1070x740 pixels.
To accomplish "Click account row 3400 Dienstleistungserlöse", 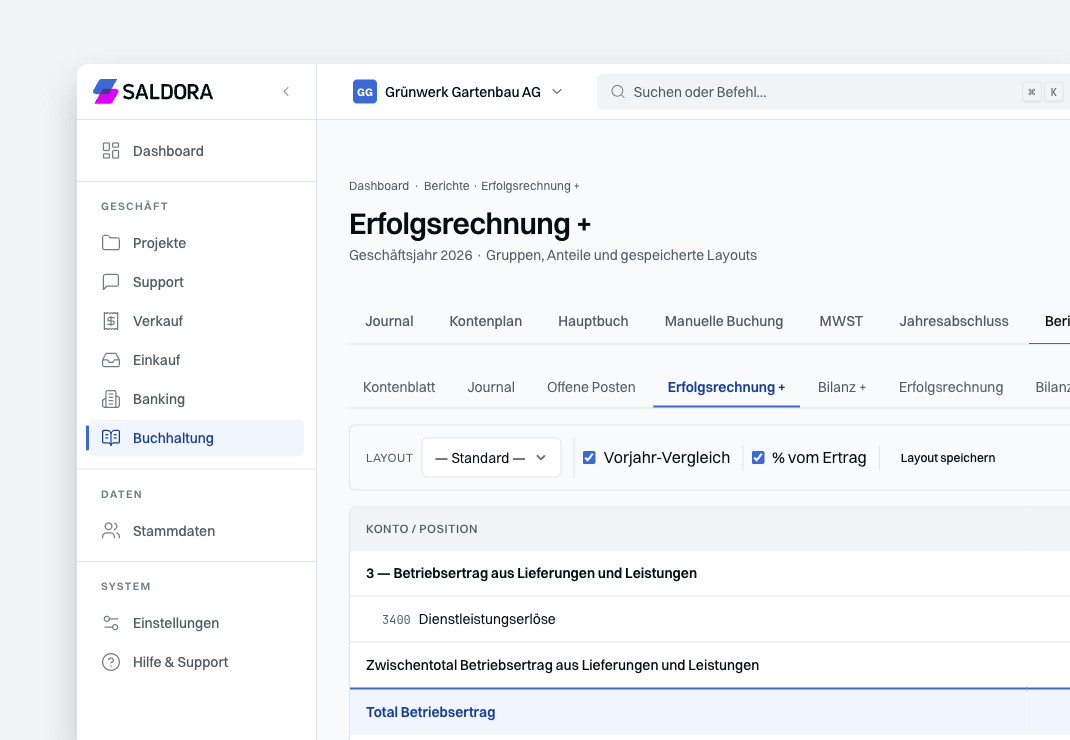I will 710,619.
